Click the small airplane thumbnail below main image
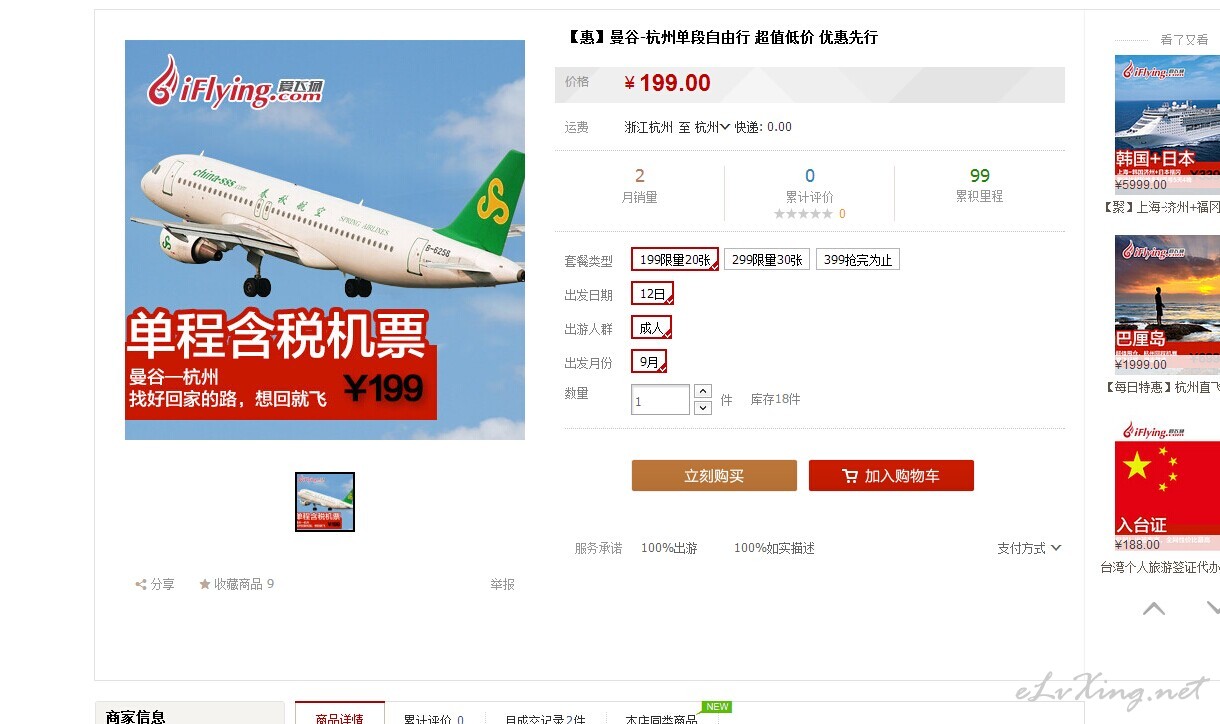Viewport: 1220px width, 724px height. click(325, 502)
